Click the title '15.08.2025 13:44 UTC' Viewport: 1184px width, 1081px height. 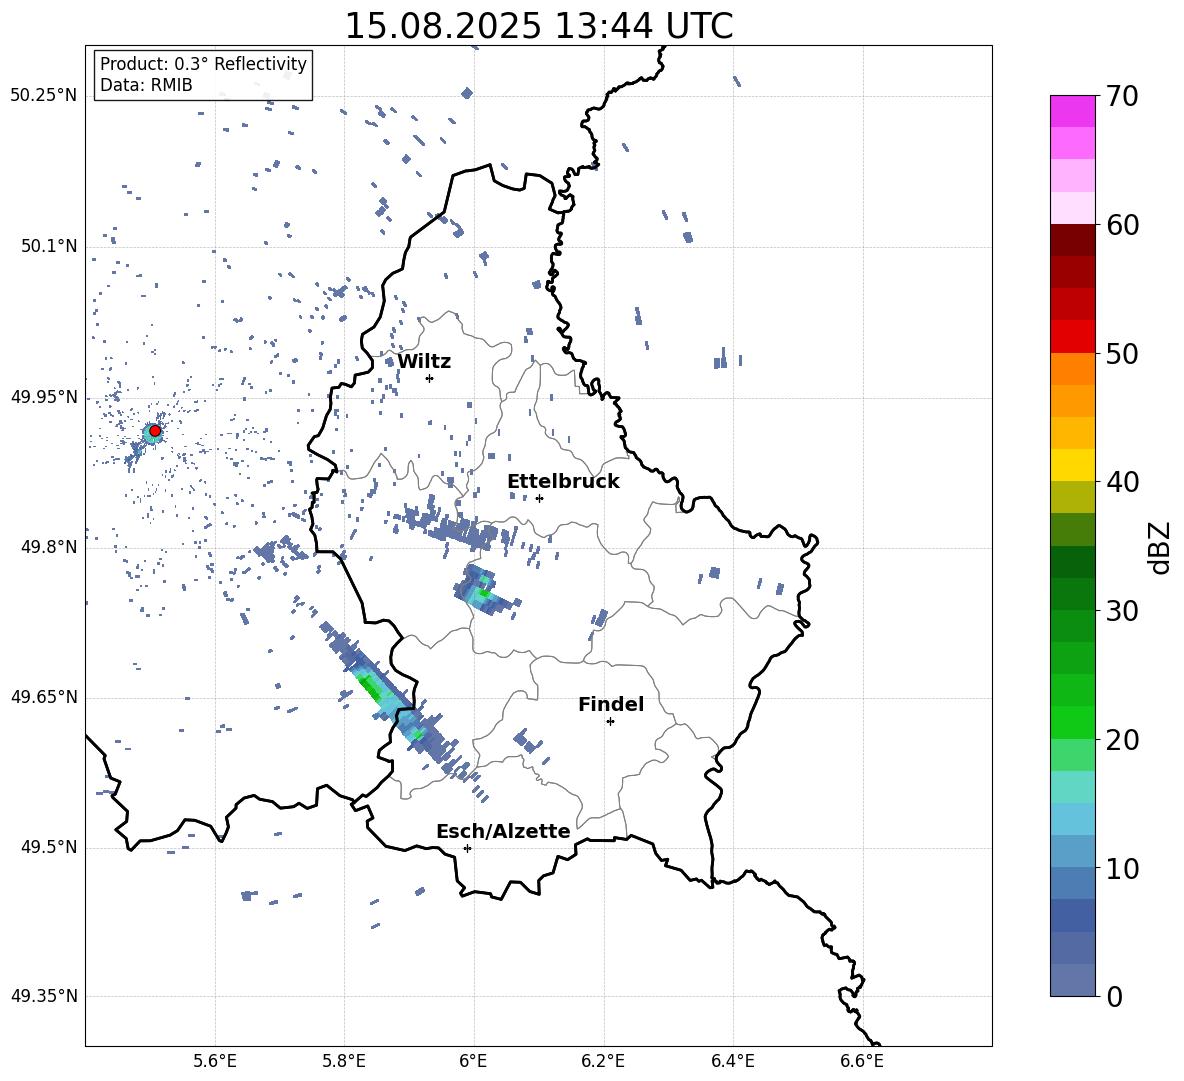click(538, 26)
